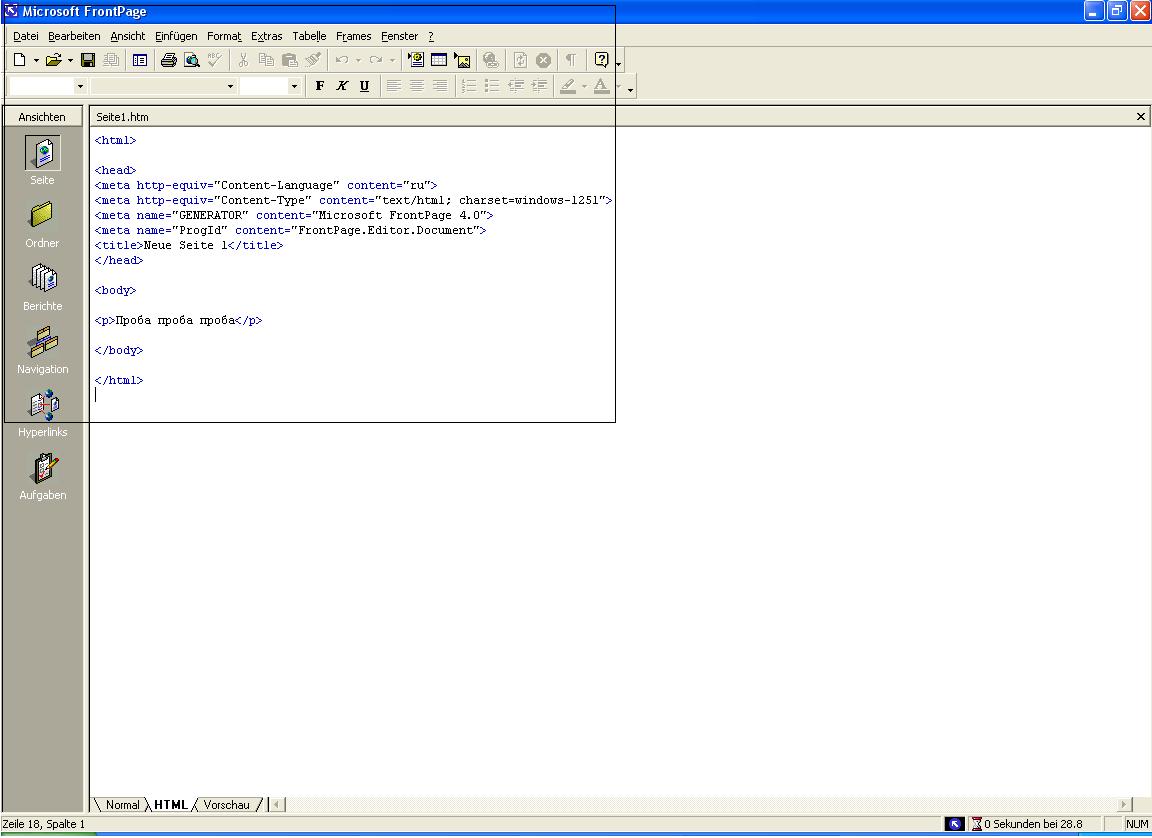Open the highlight color dropdown arrow

[x=584, y=86]
